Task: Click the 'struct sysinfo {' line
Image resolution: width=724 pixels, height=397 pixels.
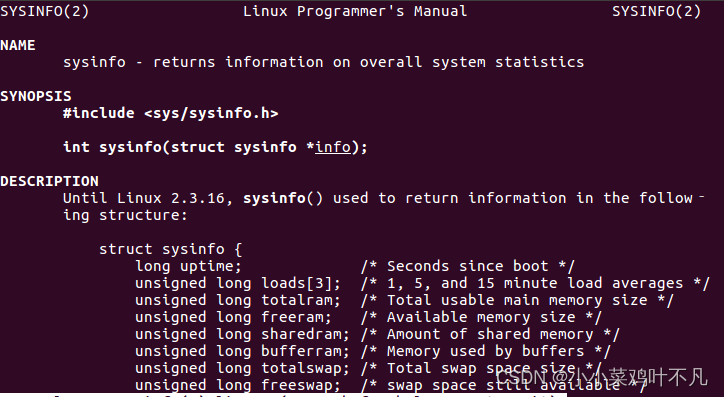Action: click(170, 249)
